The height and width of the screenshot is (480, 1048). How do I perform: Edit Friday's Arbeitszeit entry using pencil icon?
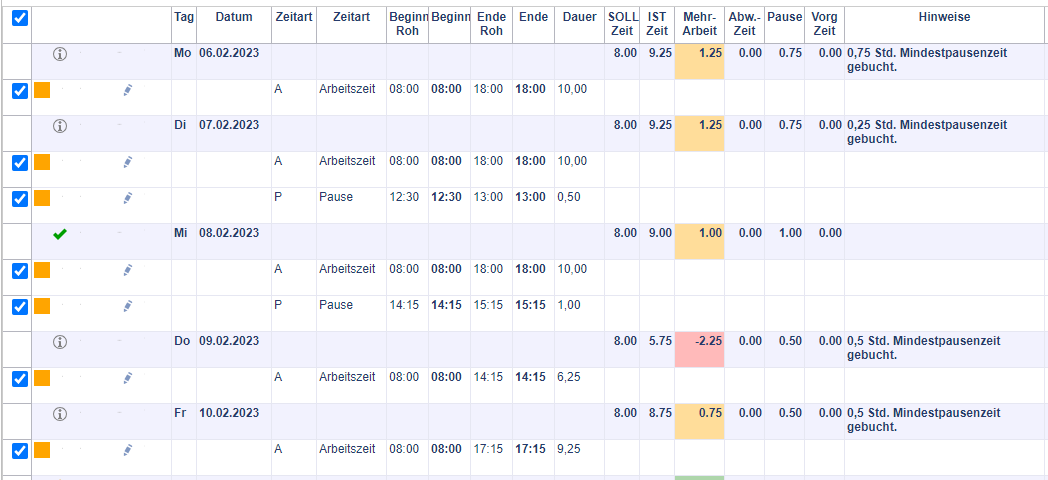[127, 450]
